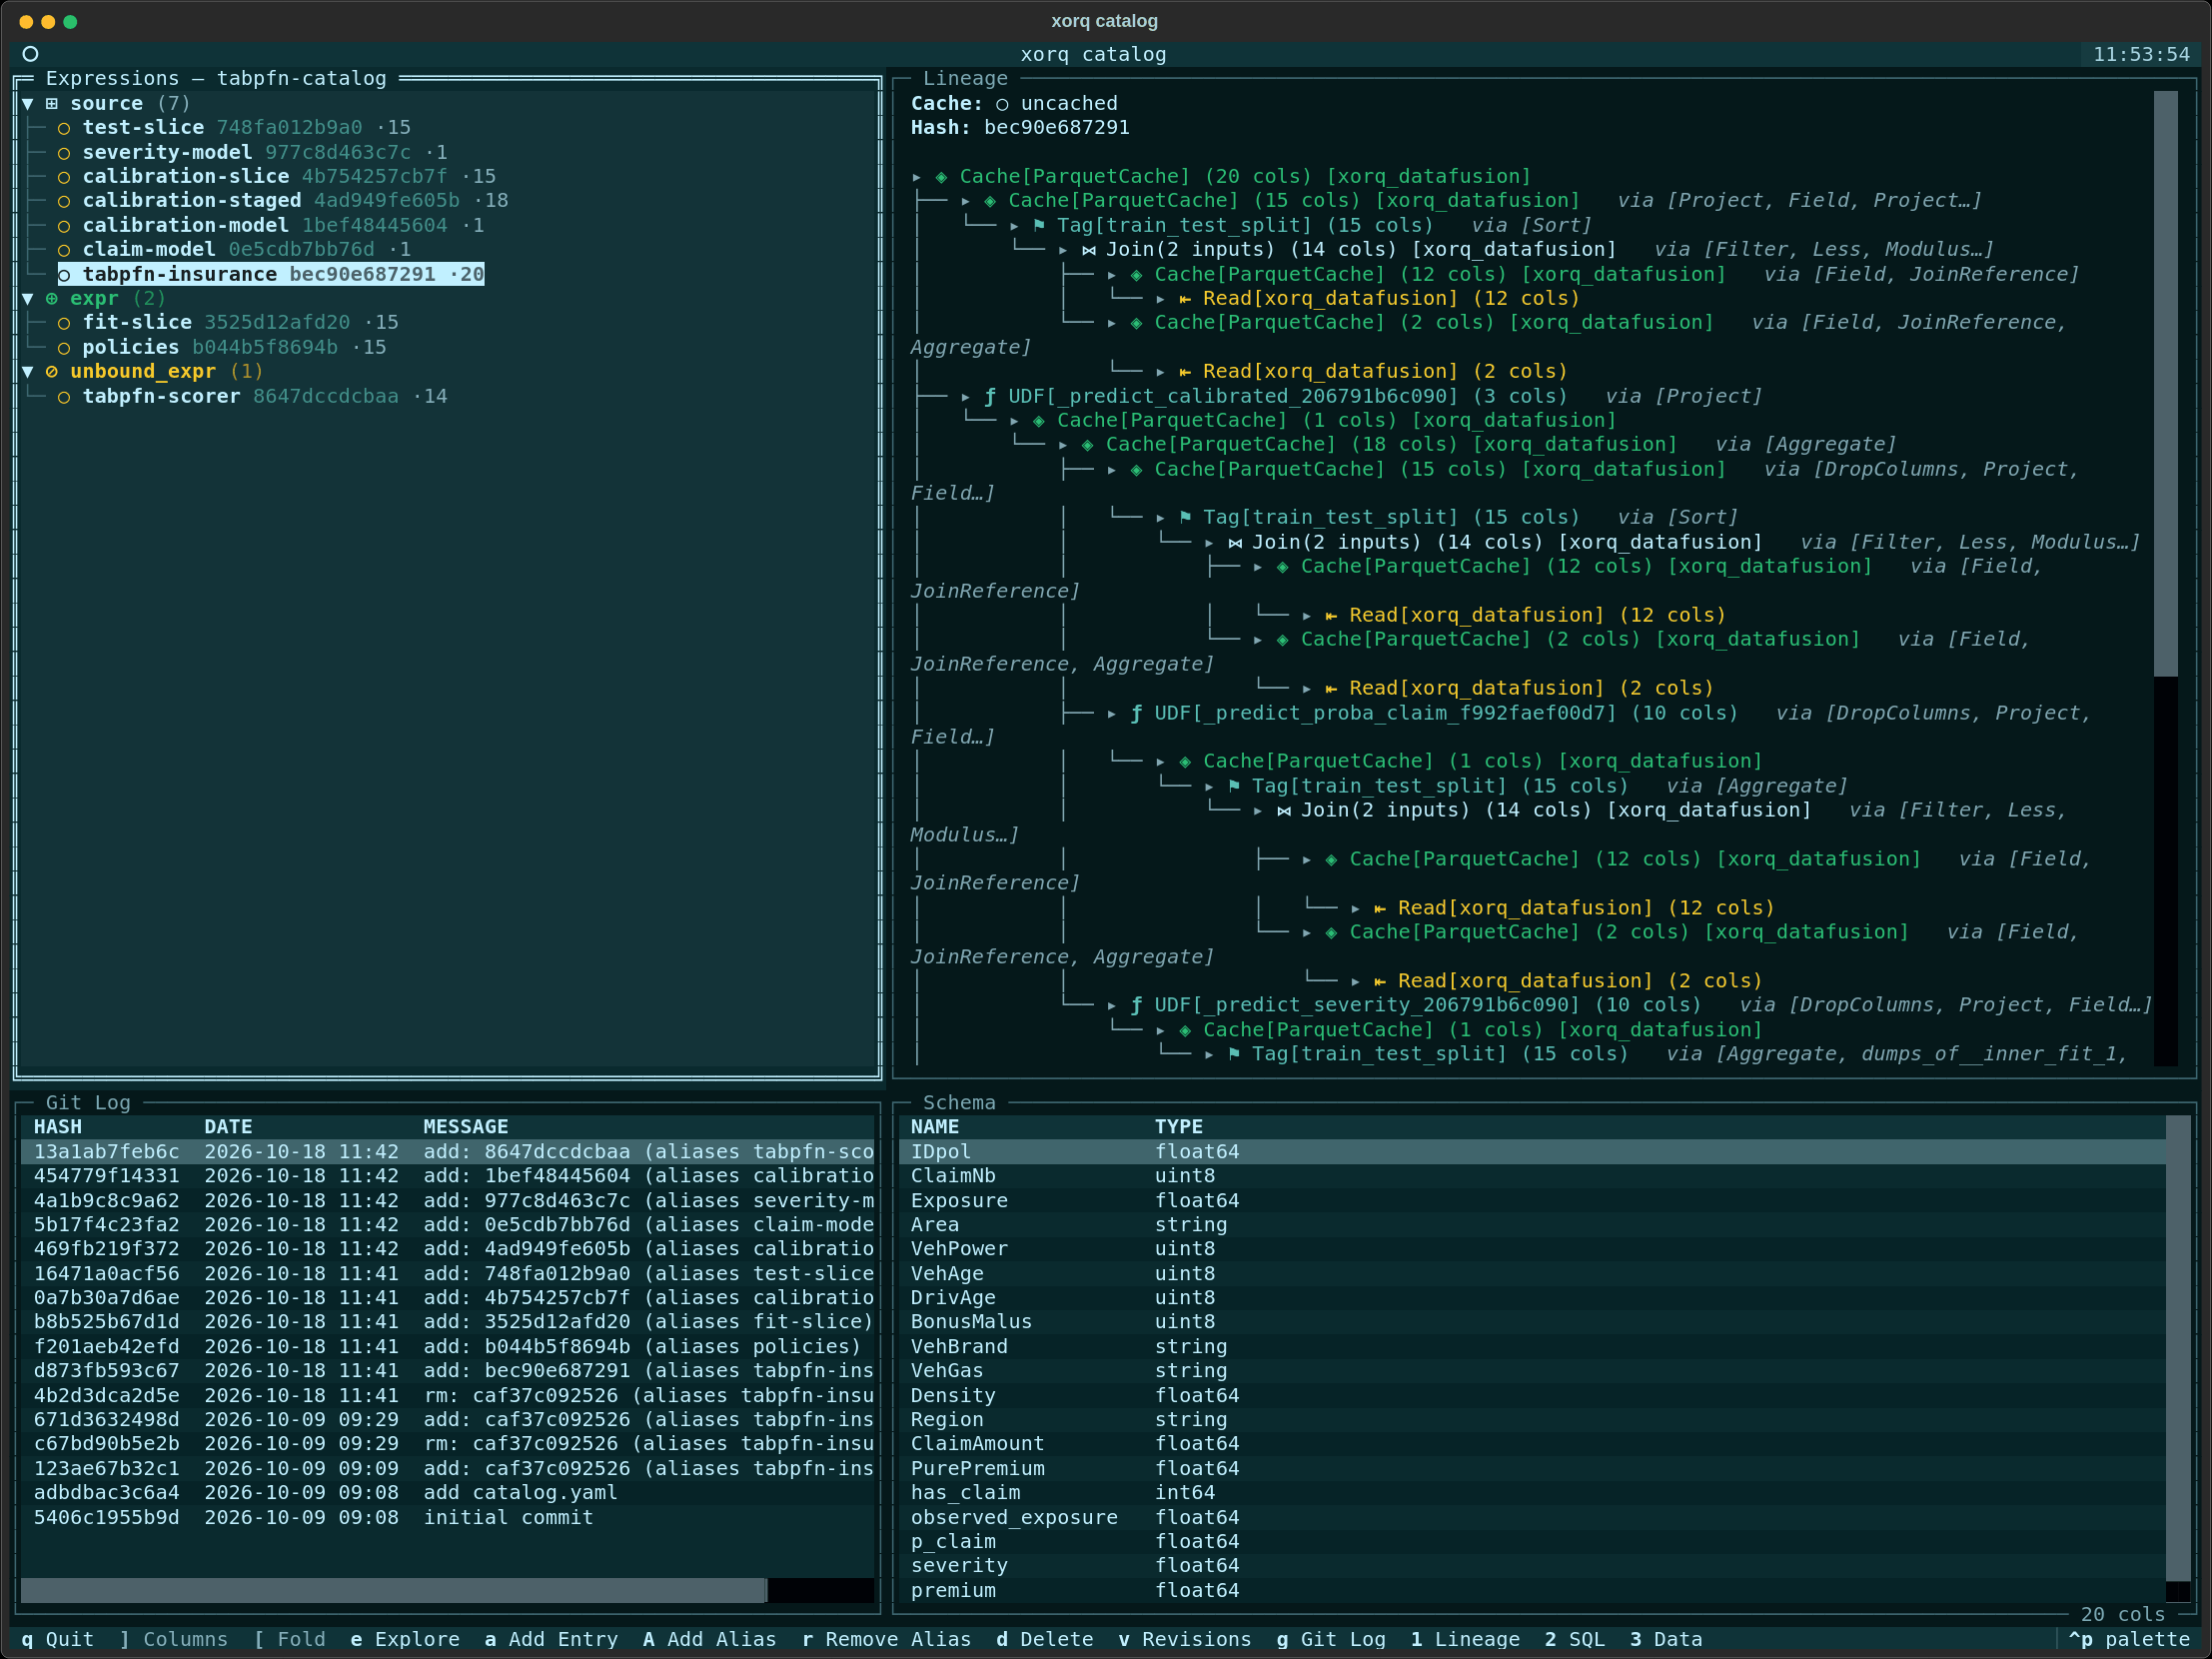
Task: Collapse the expr group triangle
Action: [28, 299]
